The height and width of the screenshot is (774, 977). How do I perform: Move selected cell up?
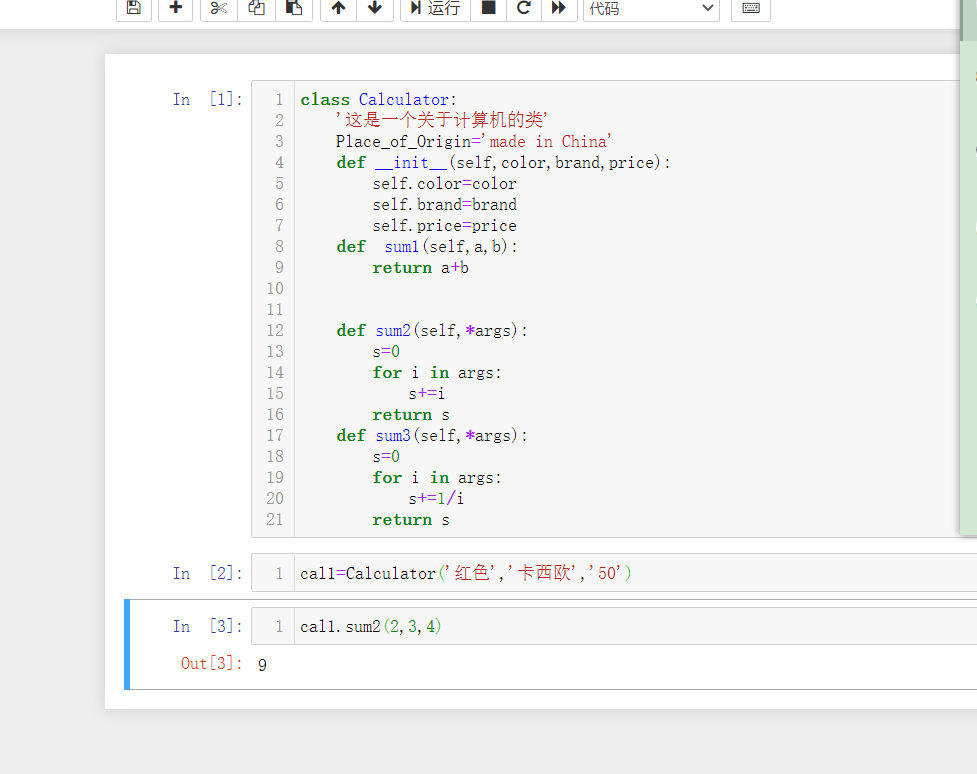pyautogui.click(x=338, y=8)
